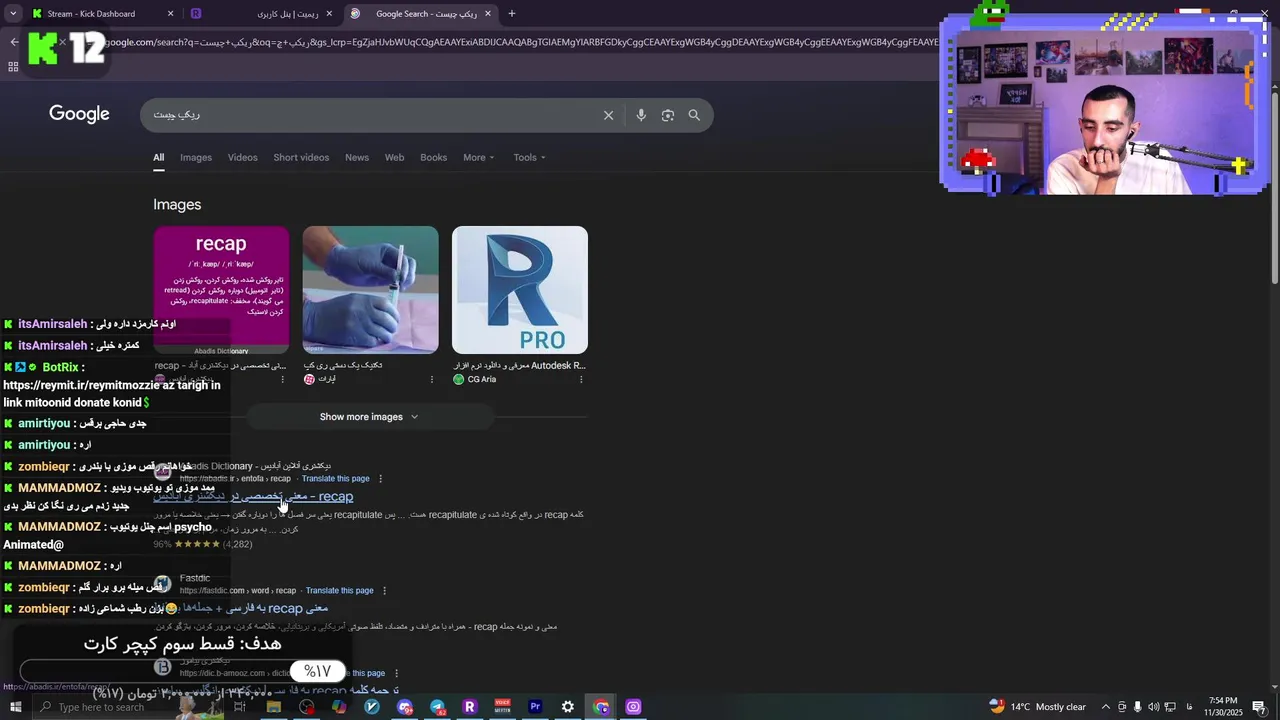Open the Autodesk R PRO image thumbnail
This screenshot has height=720, width=1280.
point(520,290)
